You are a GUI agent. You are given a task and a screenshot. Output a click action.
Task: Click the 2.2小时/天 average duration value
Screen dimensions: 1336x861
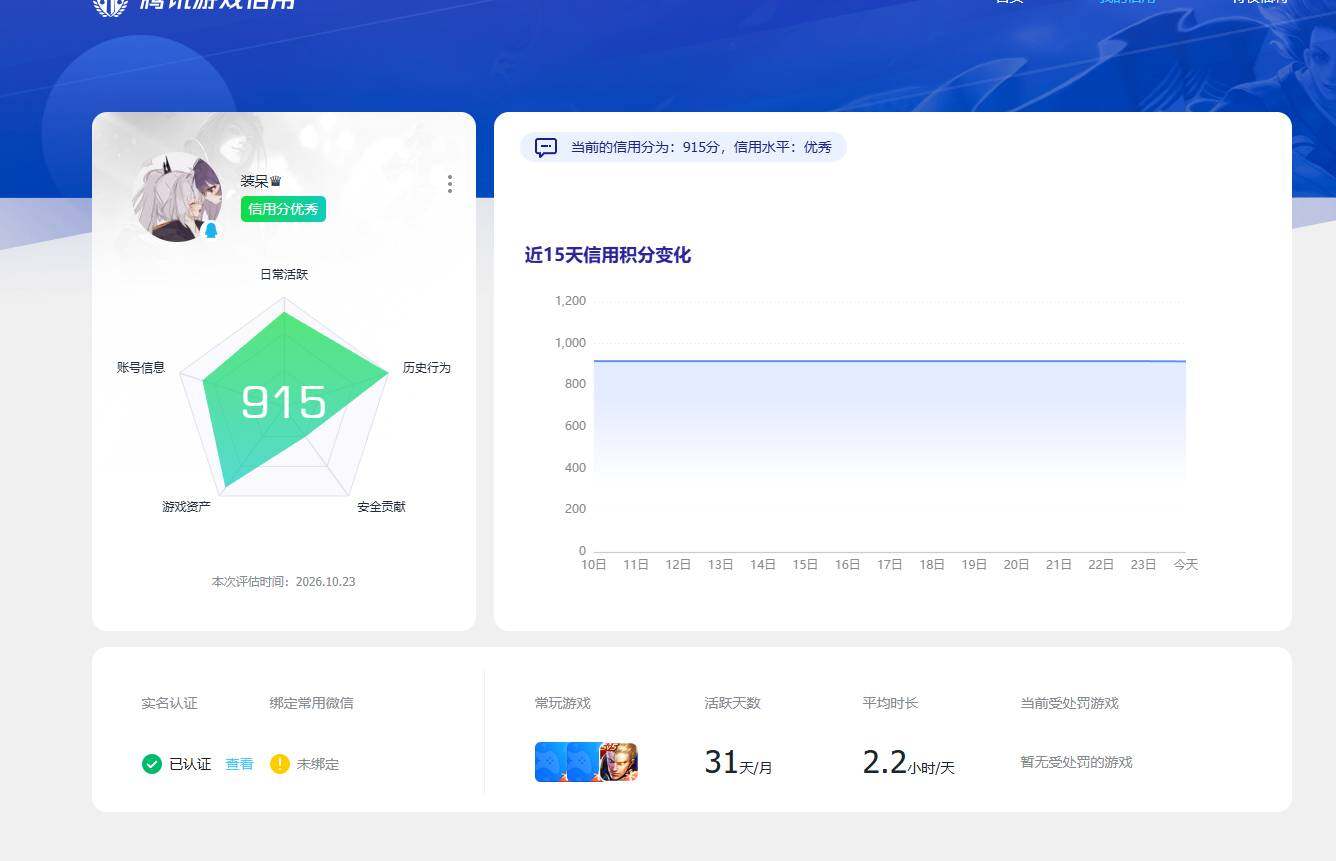click(909, 762)
